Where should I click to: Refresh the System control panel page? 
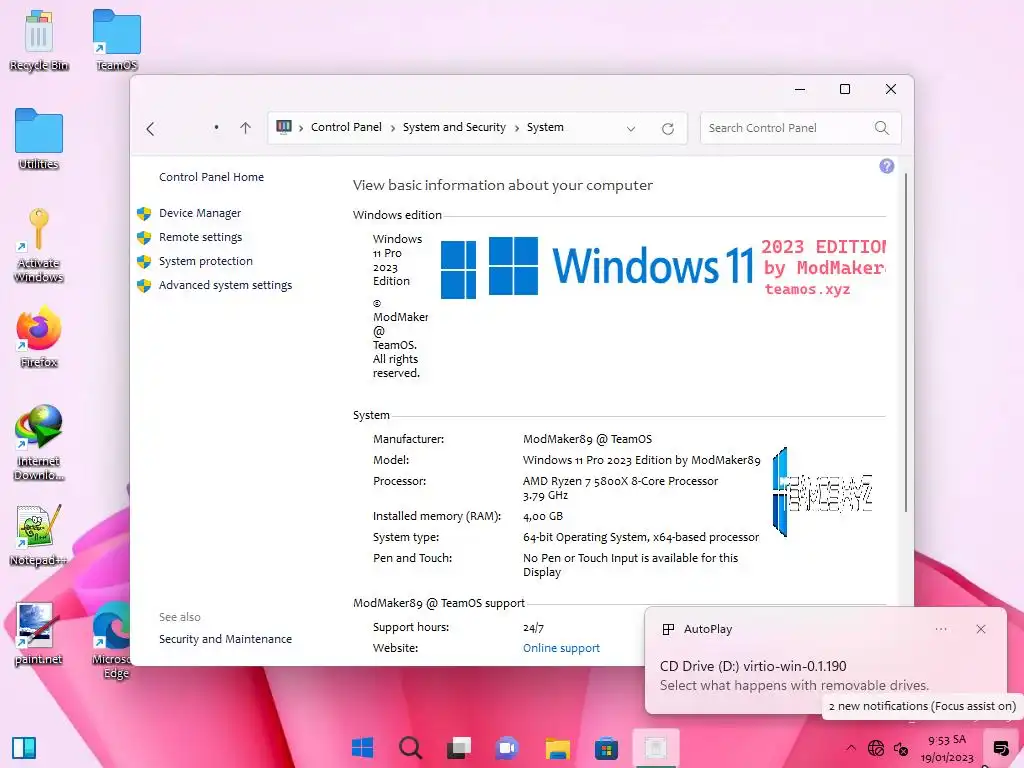click(x=667, y=129)
